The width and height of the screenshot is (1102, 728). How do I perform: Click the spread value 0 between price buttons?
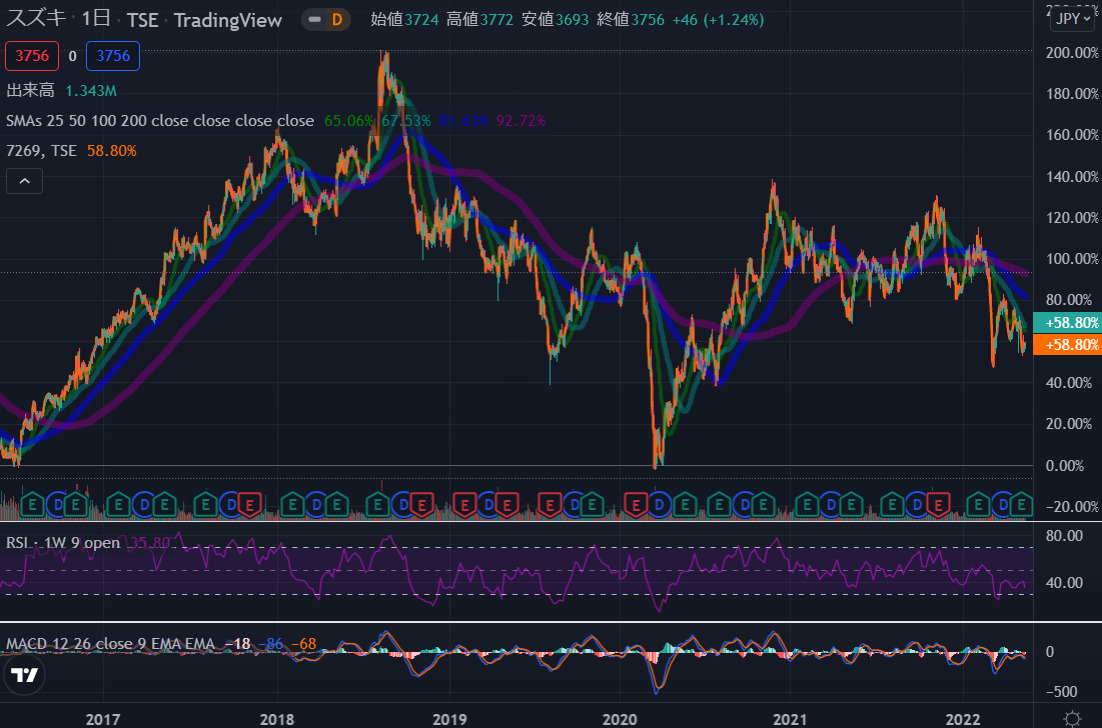[72, 56]
